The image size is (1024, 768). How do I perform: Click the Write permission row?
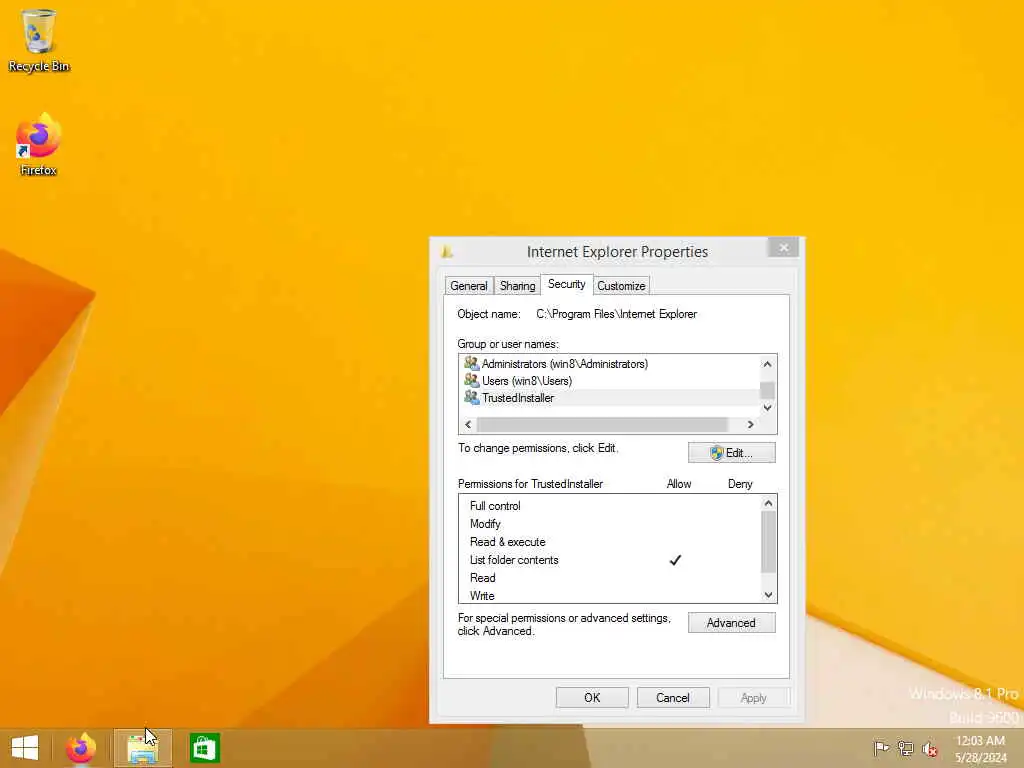coord(609,596)
